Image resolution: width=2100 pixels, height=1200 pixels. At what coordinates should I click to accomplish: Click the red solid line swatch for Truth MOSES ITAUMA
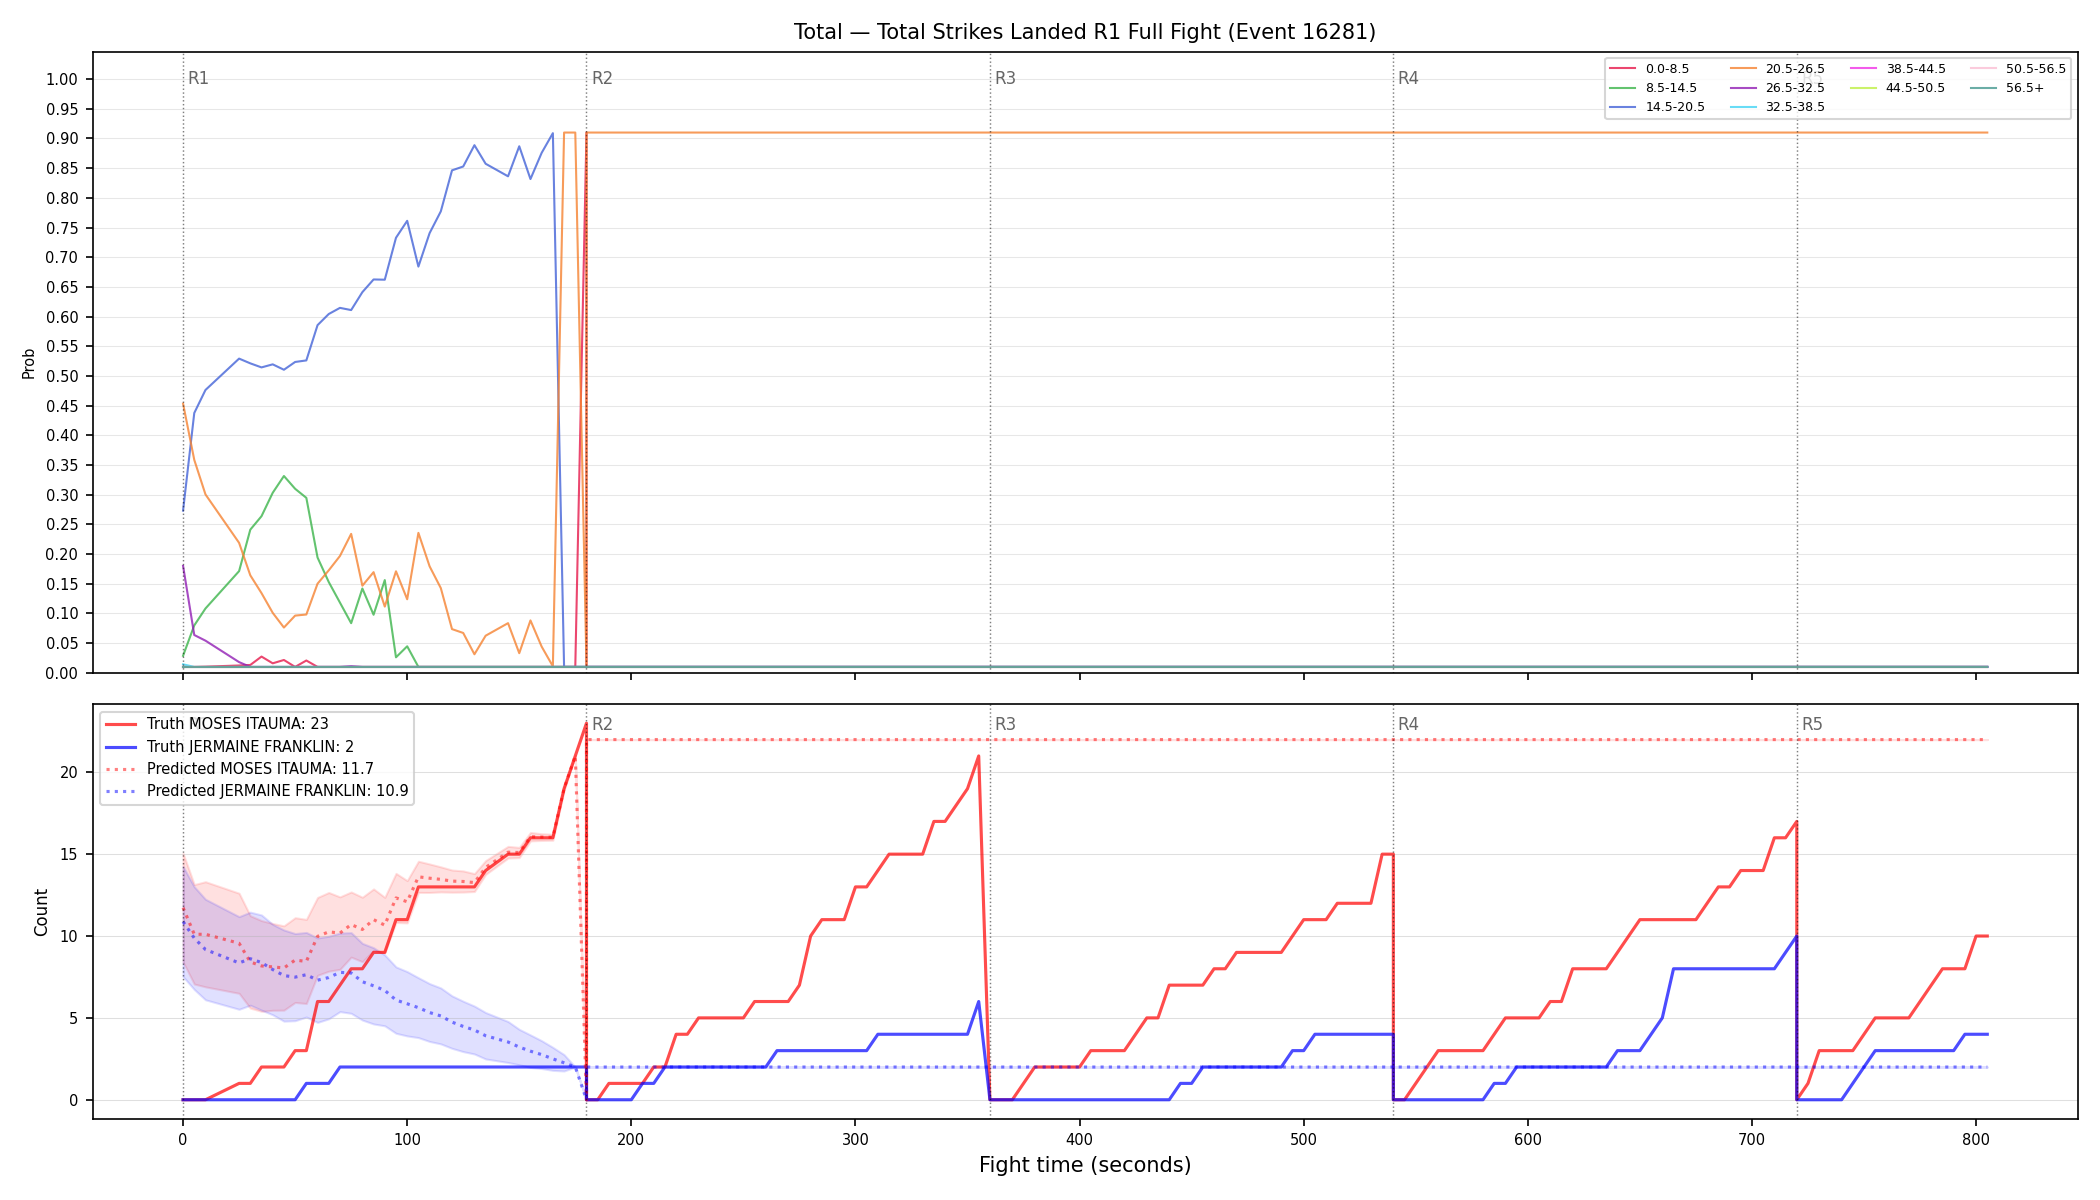click(121, 724)
